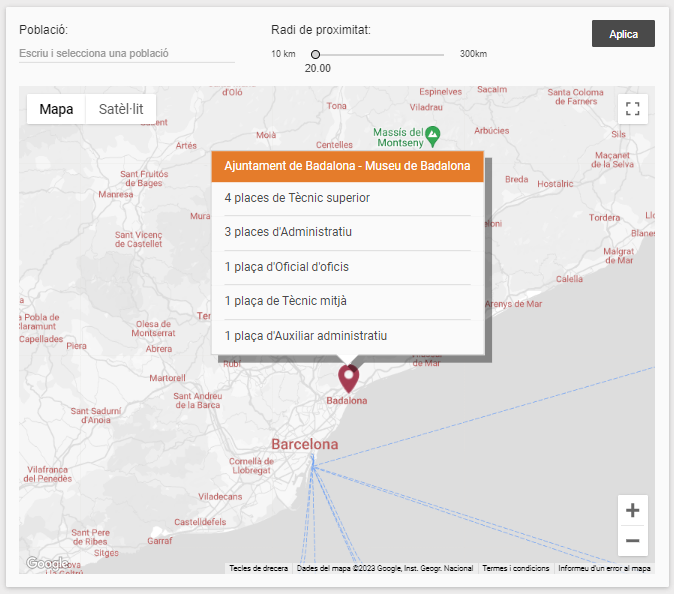This screenshot has width=674, height=594.
Task: Click the Barcelona city label
Action: 305,444
